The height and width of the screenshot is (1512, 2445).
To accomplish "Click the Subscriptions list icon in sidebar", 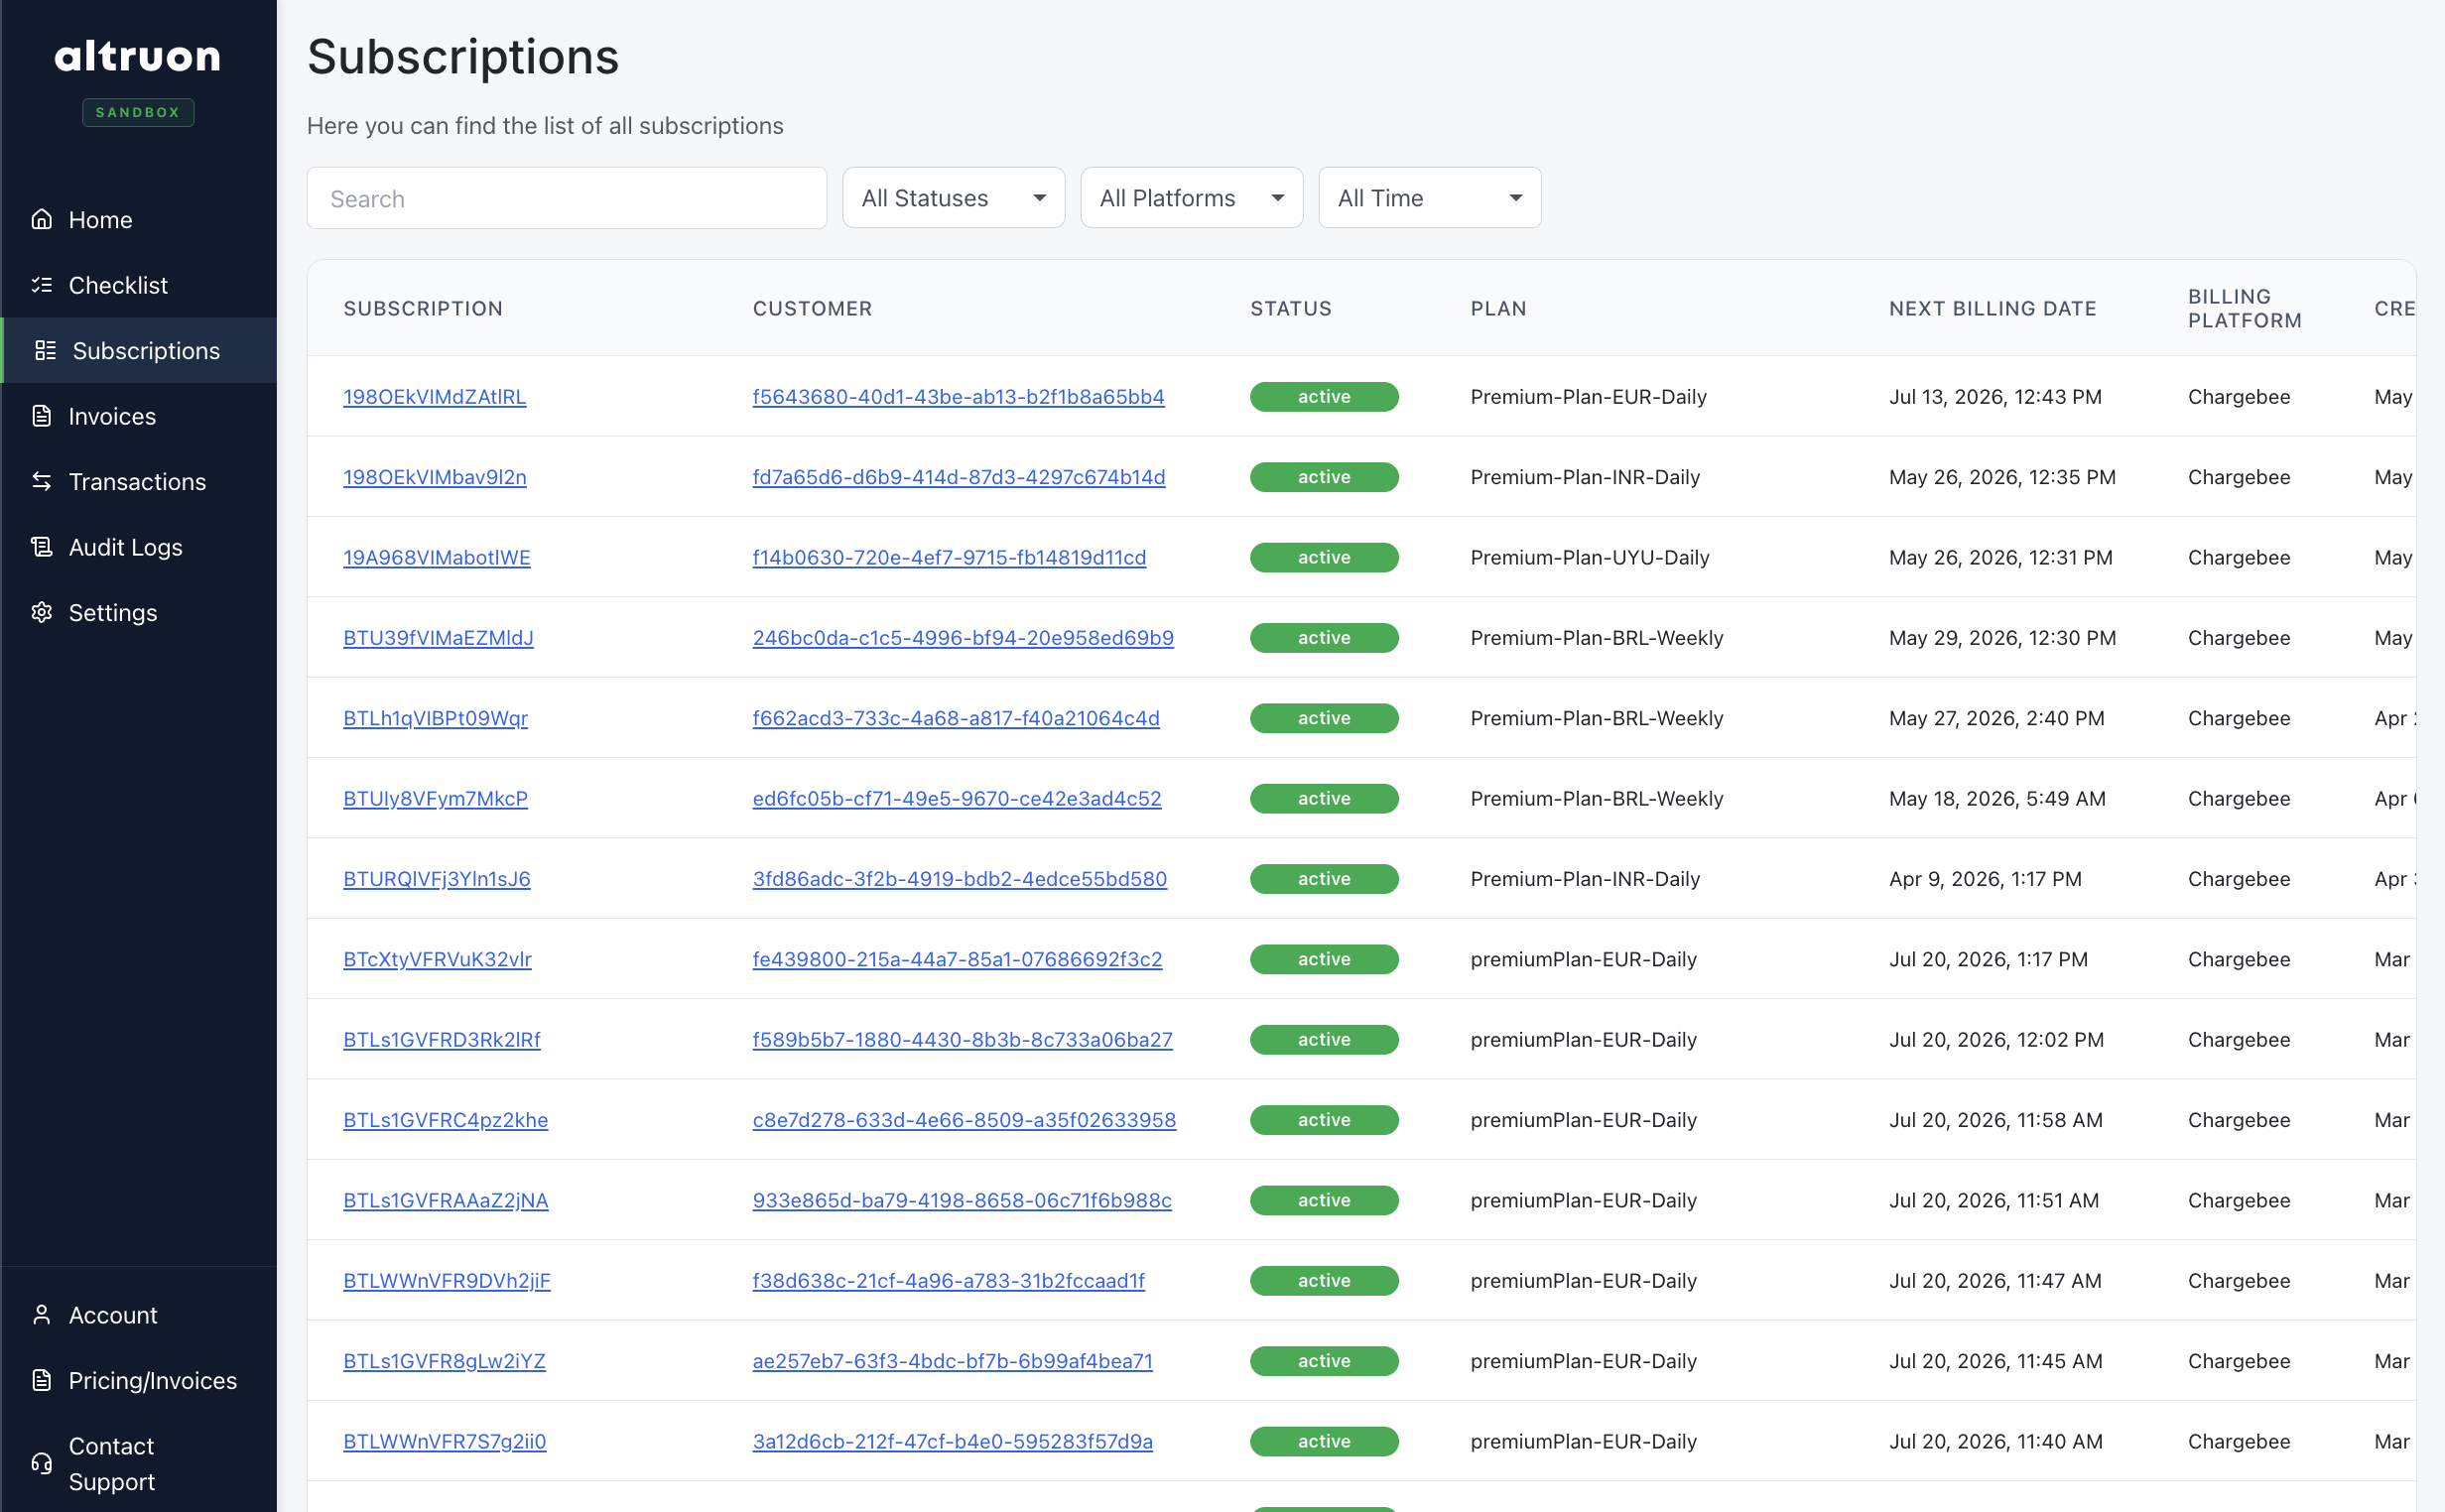I will coord(45,350).
